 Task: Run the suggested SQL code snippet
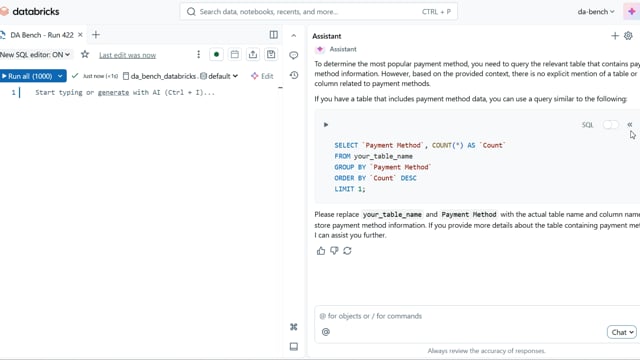tap(326, 124)
